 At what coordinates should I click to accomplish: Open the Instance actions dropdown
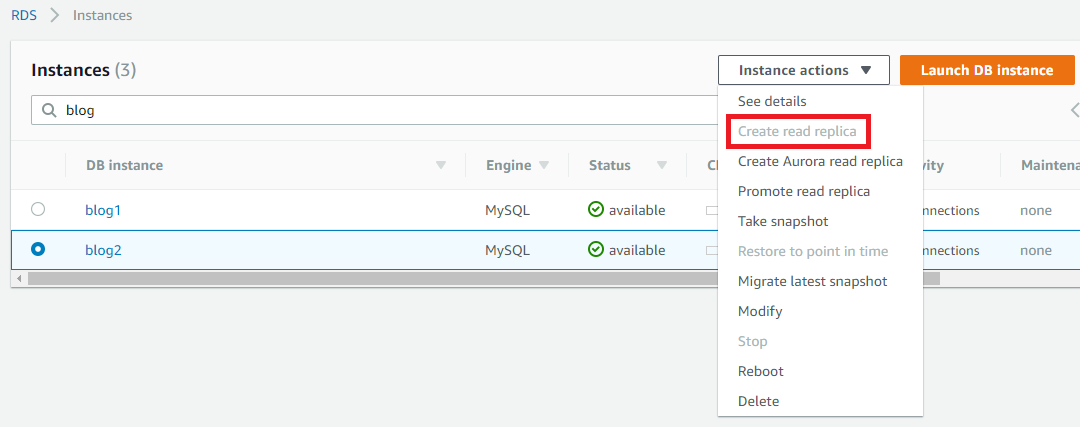804,70
